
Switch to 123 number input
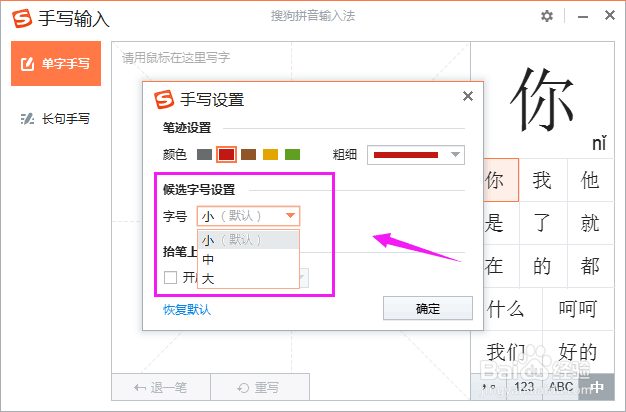[x=524, y=387]
